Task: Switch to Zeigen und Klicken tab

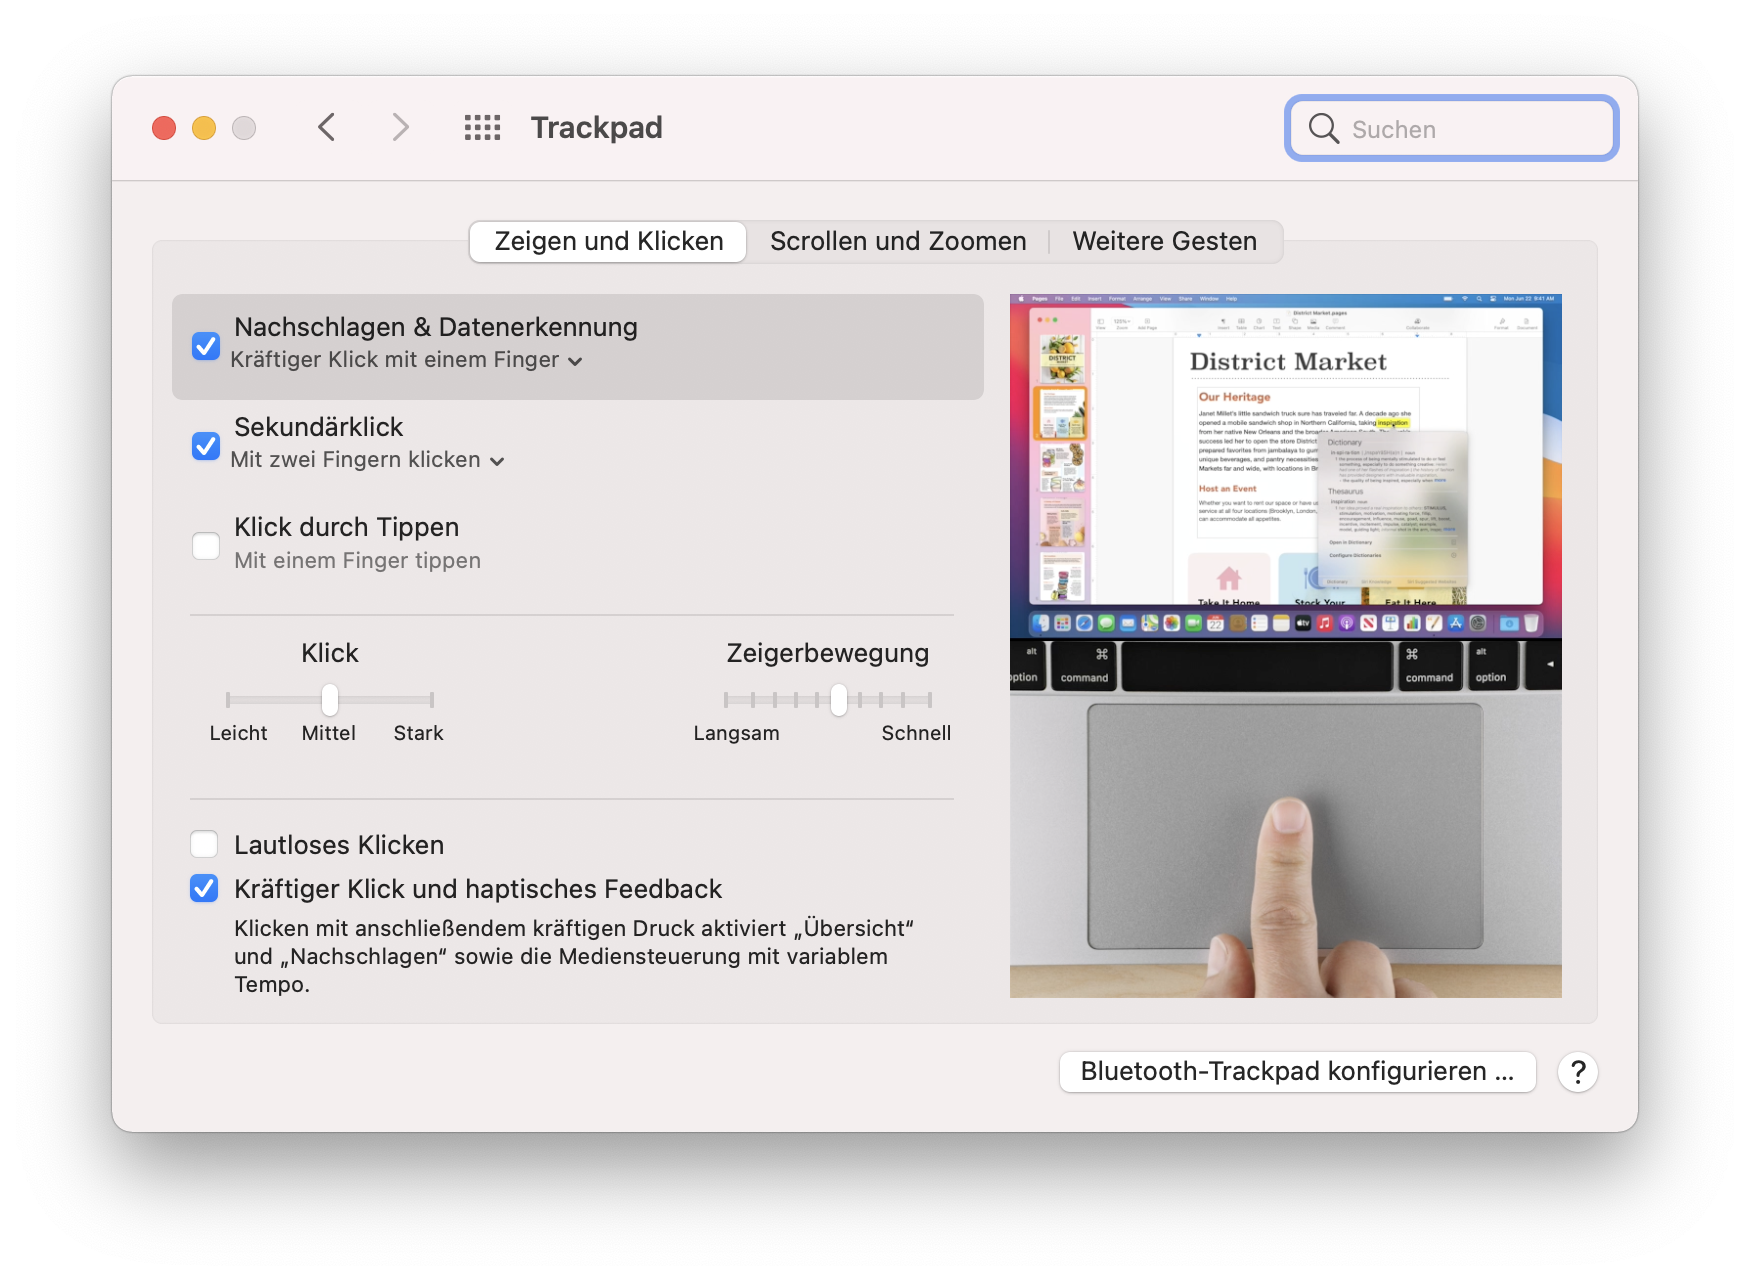Action: 608,242
